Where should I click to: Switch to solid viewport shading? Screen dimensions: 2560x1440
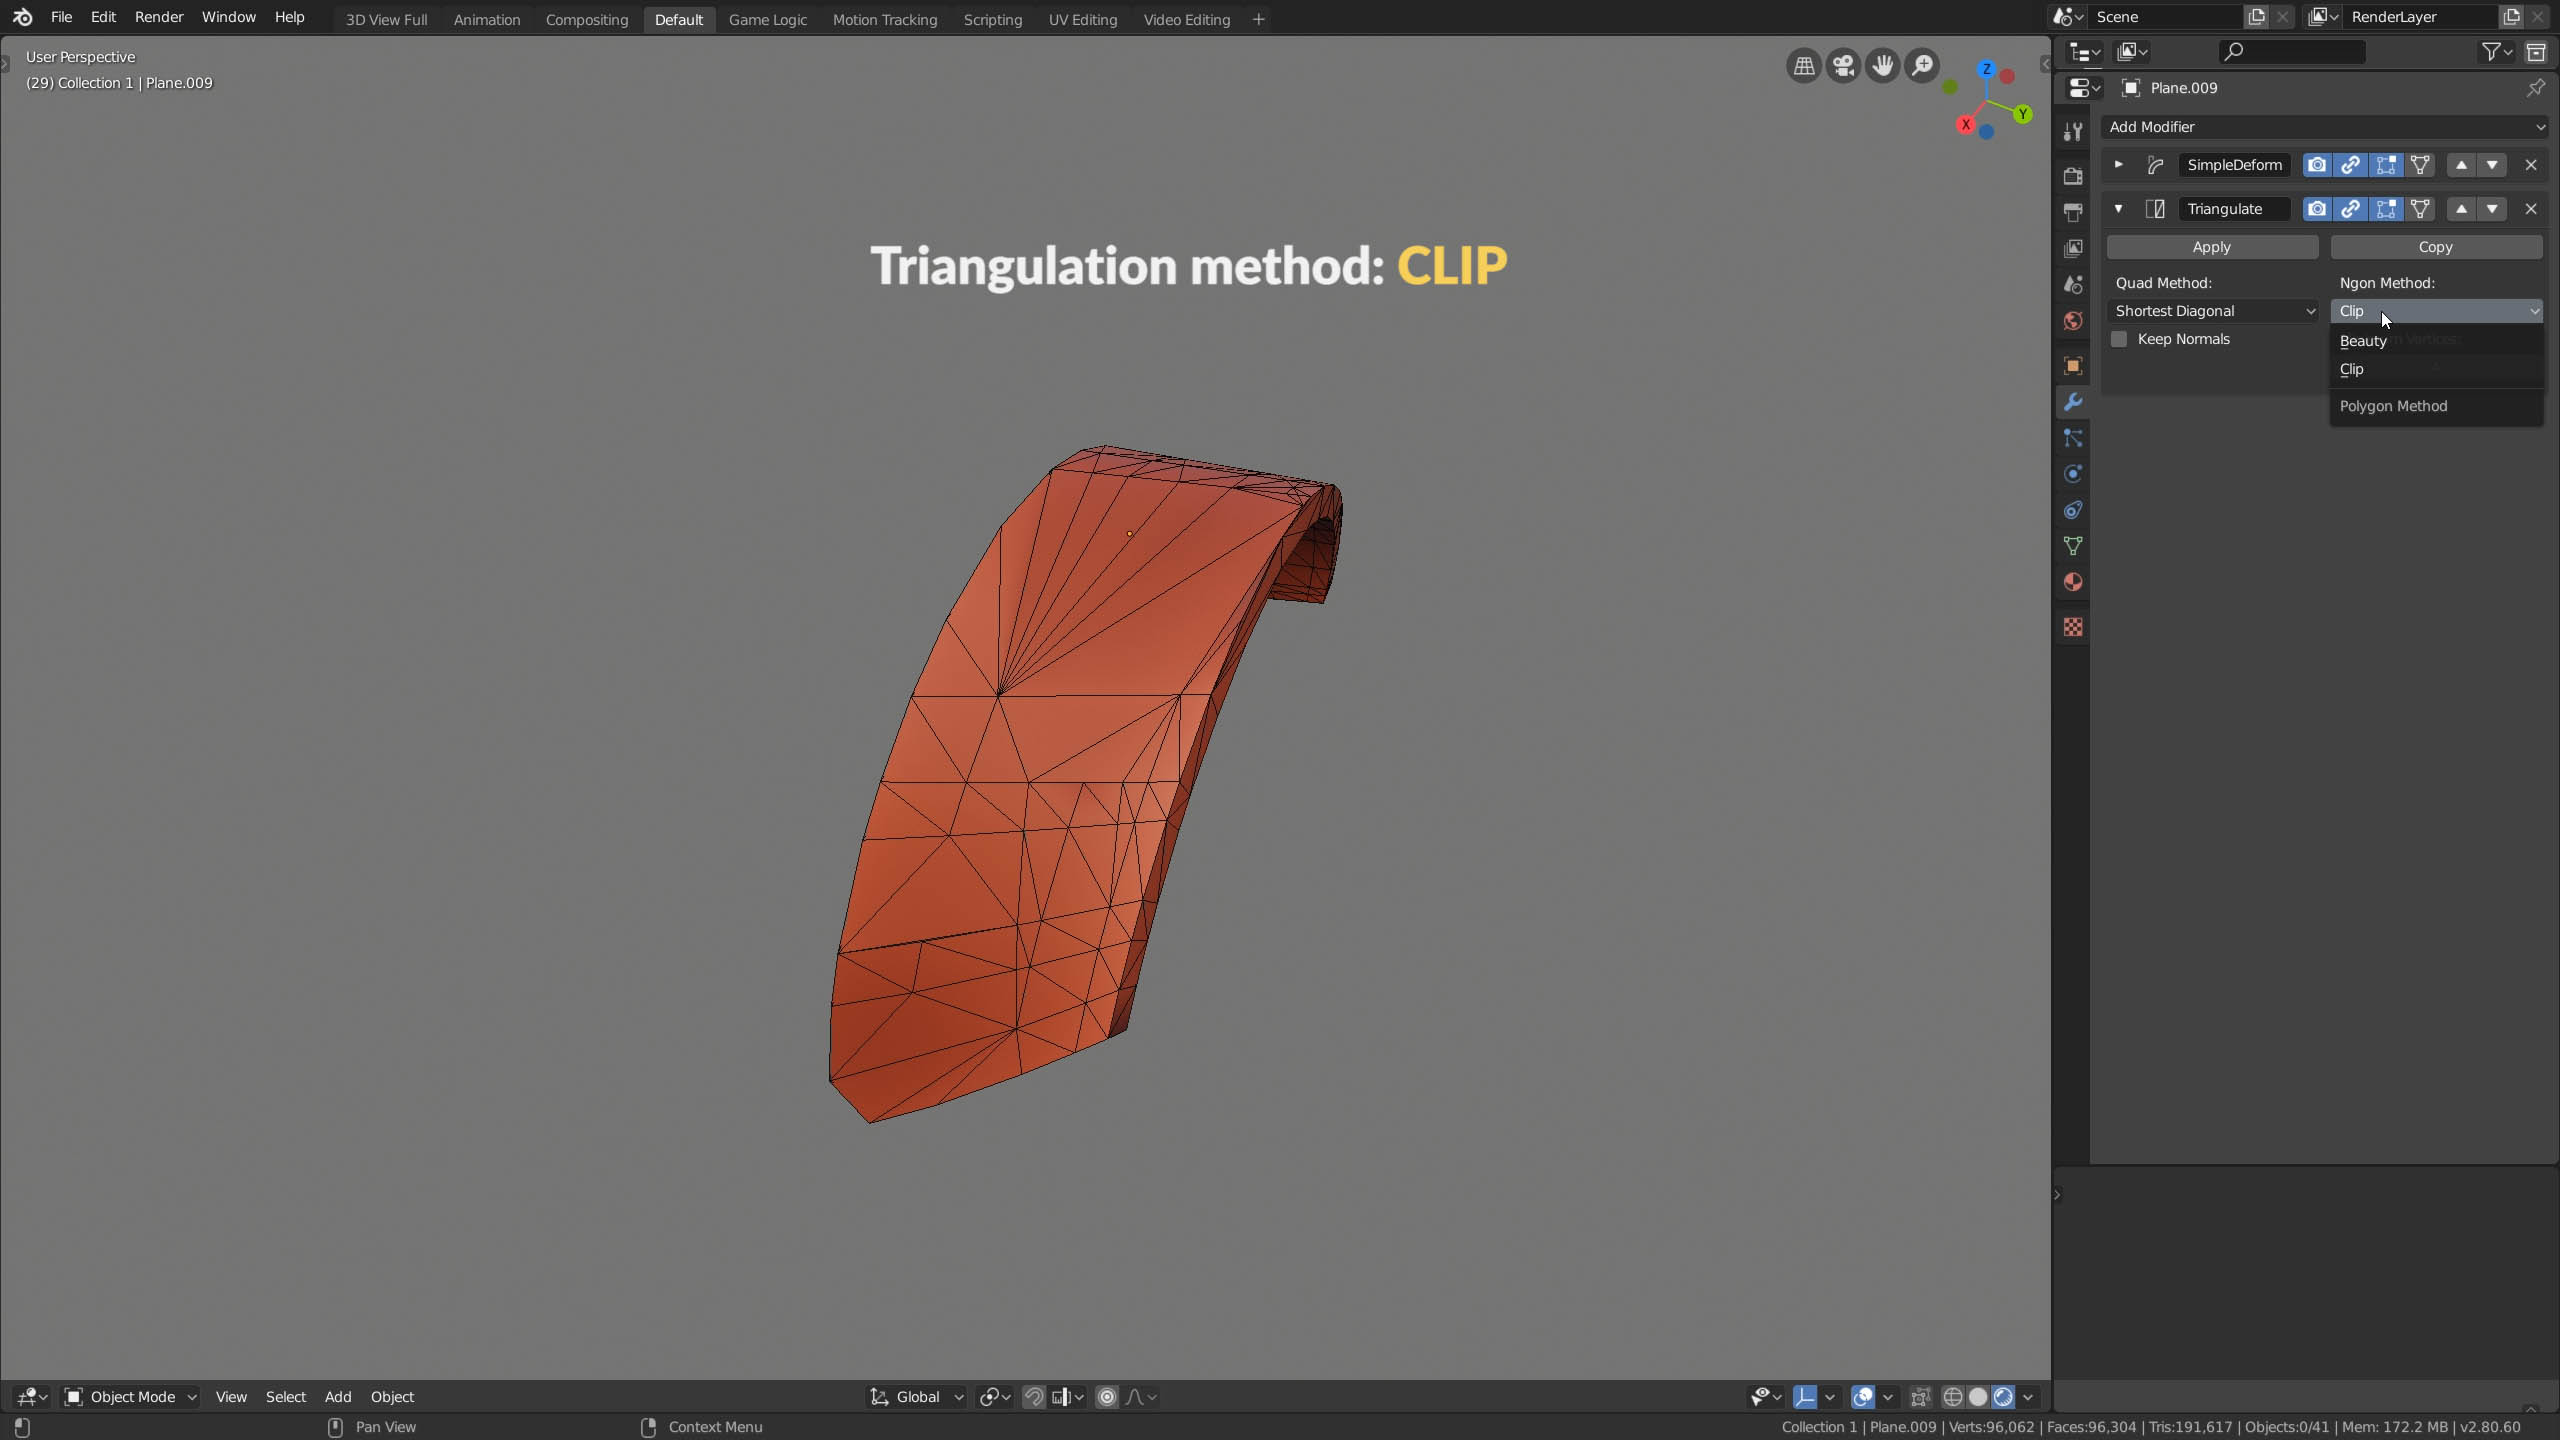point(1977,1397)
